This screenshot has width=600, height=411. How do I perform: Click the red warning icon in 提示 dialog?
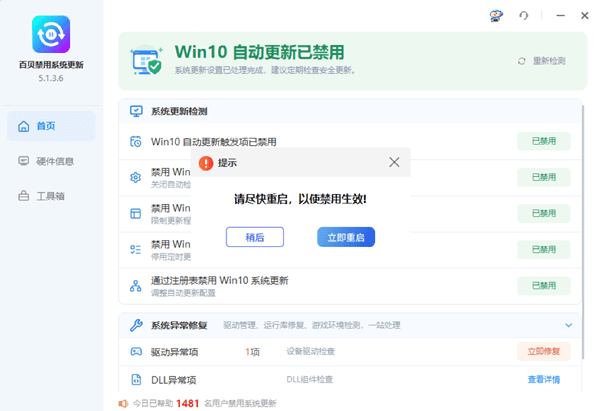[206, 163]
